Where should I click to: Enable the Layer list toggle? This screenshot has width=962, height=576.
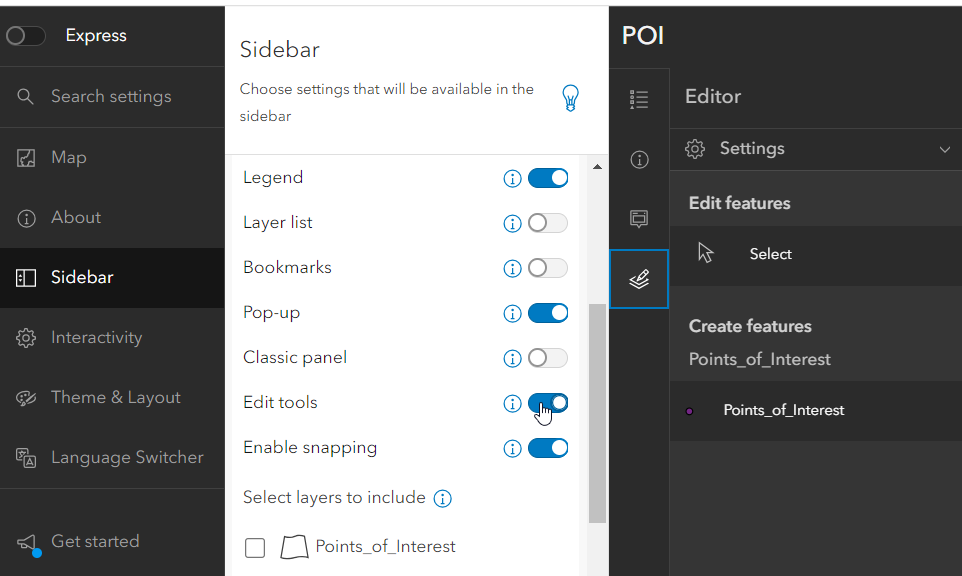click(548, 223)
